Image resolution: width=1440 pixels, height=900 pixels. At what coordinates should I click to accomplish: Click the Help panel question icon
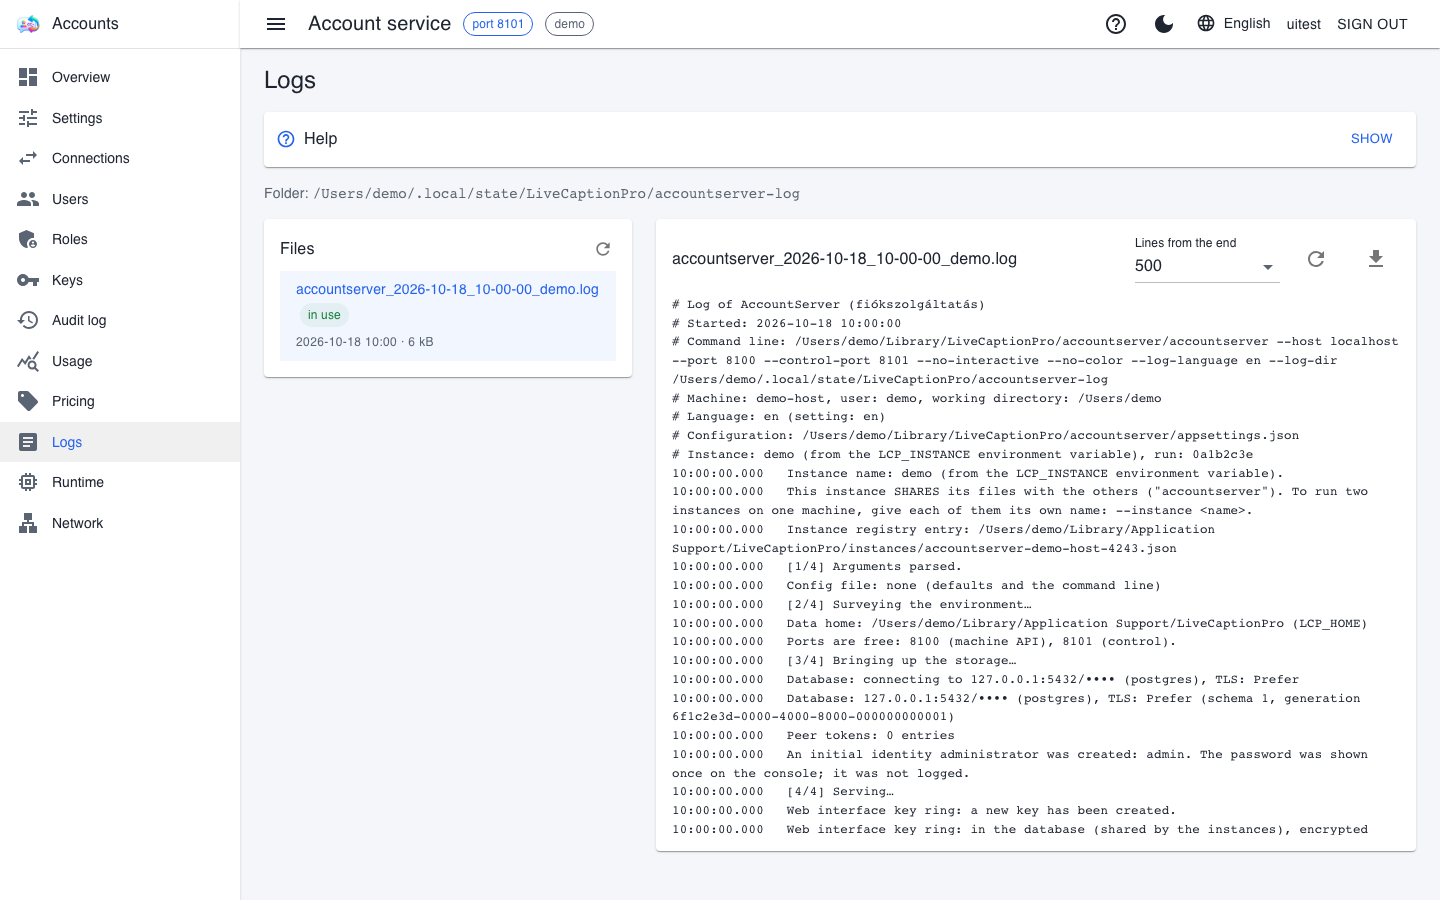pos(286,139)
